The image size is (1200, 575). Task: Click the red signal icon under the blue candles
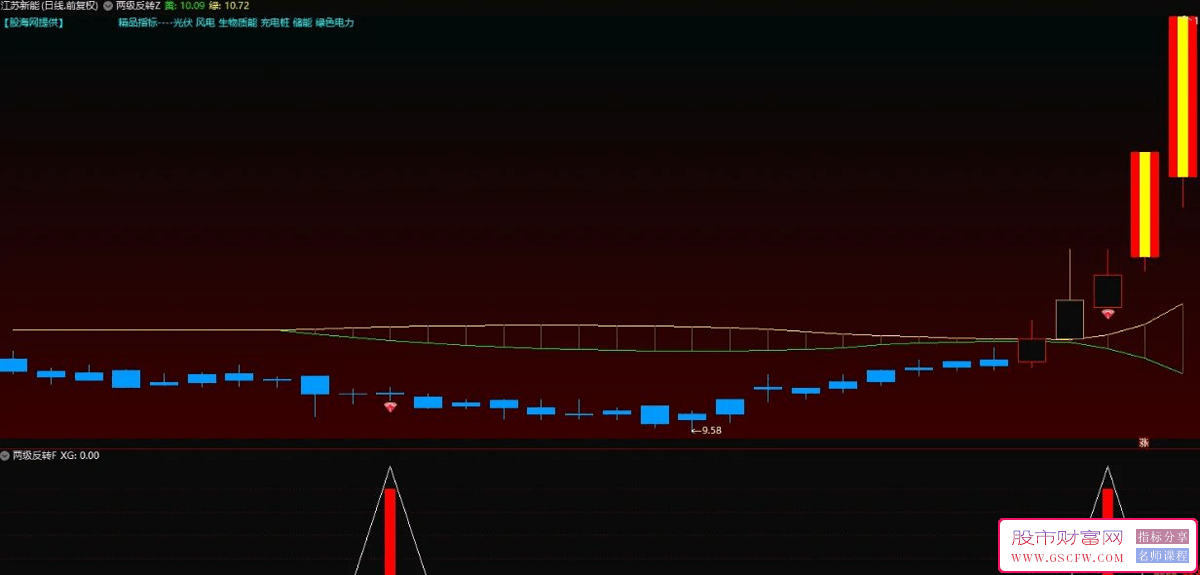pyautogui.click(x=390, y=407)
